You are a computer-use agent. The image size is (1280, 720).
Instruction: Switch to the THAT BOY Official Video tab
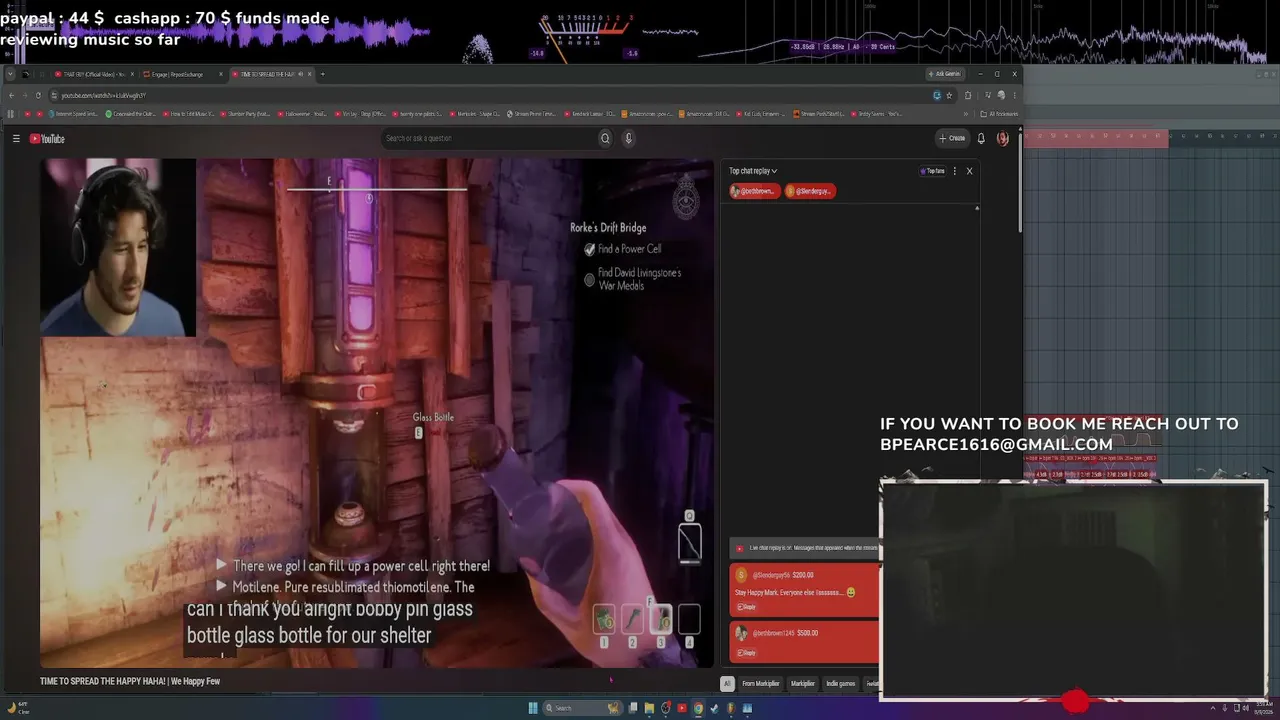click(95, 74)
